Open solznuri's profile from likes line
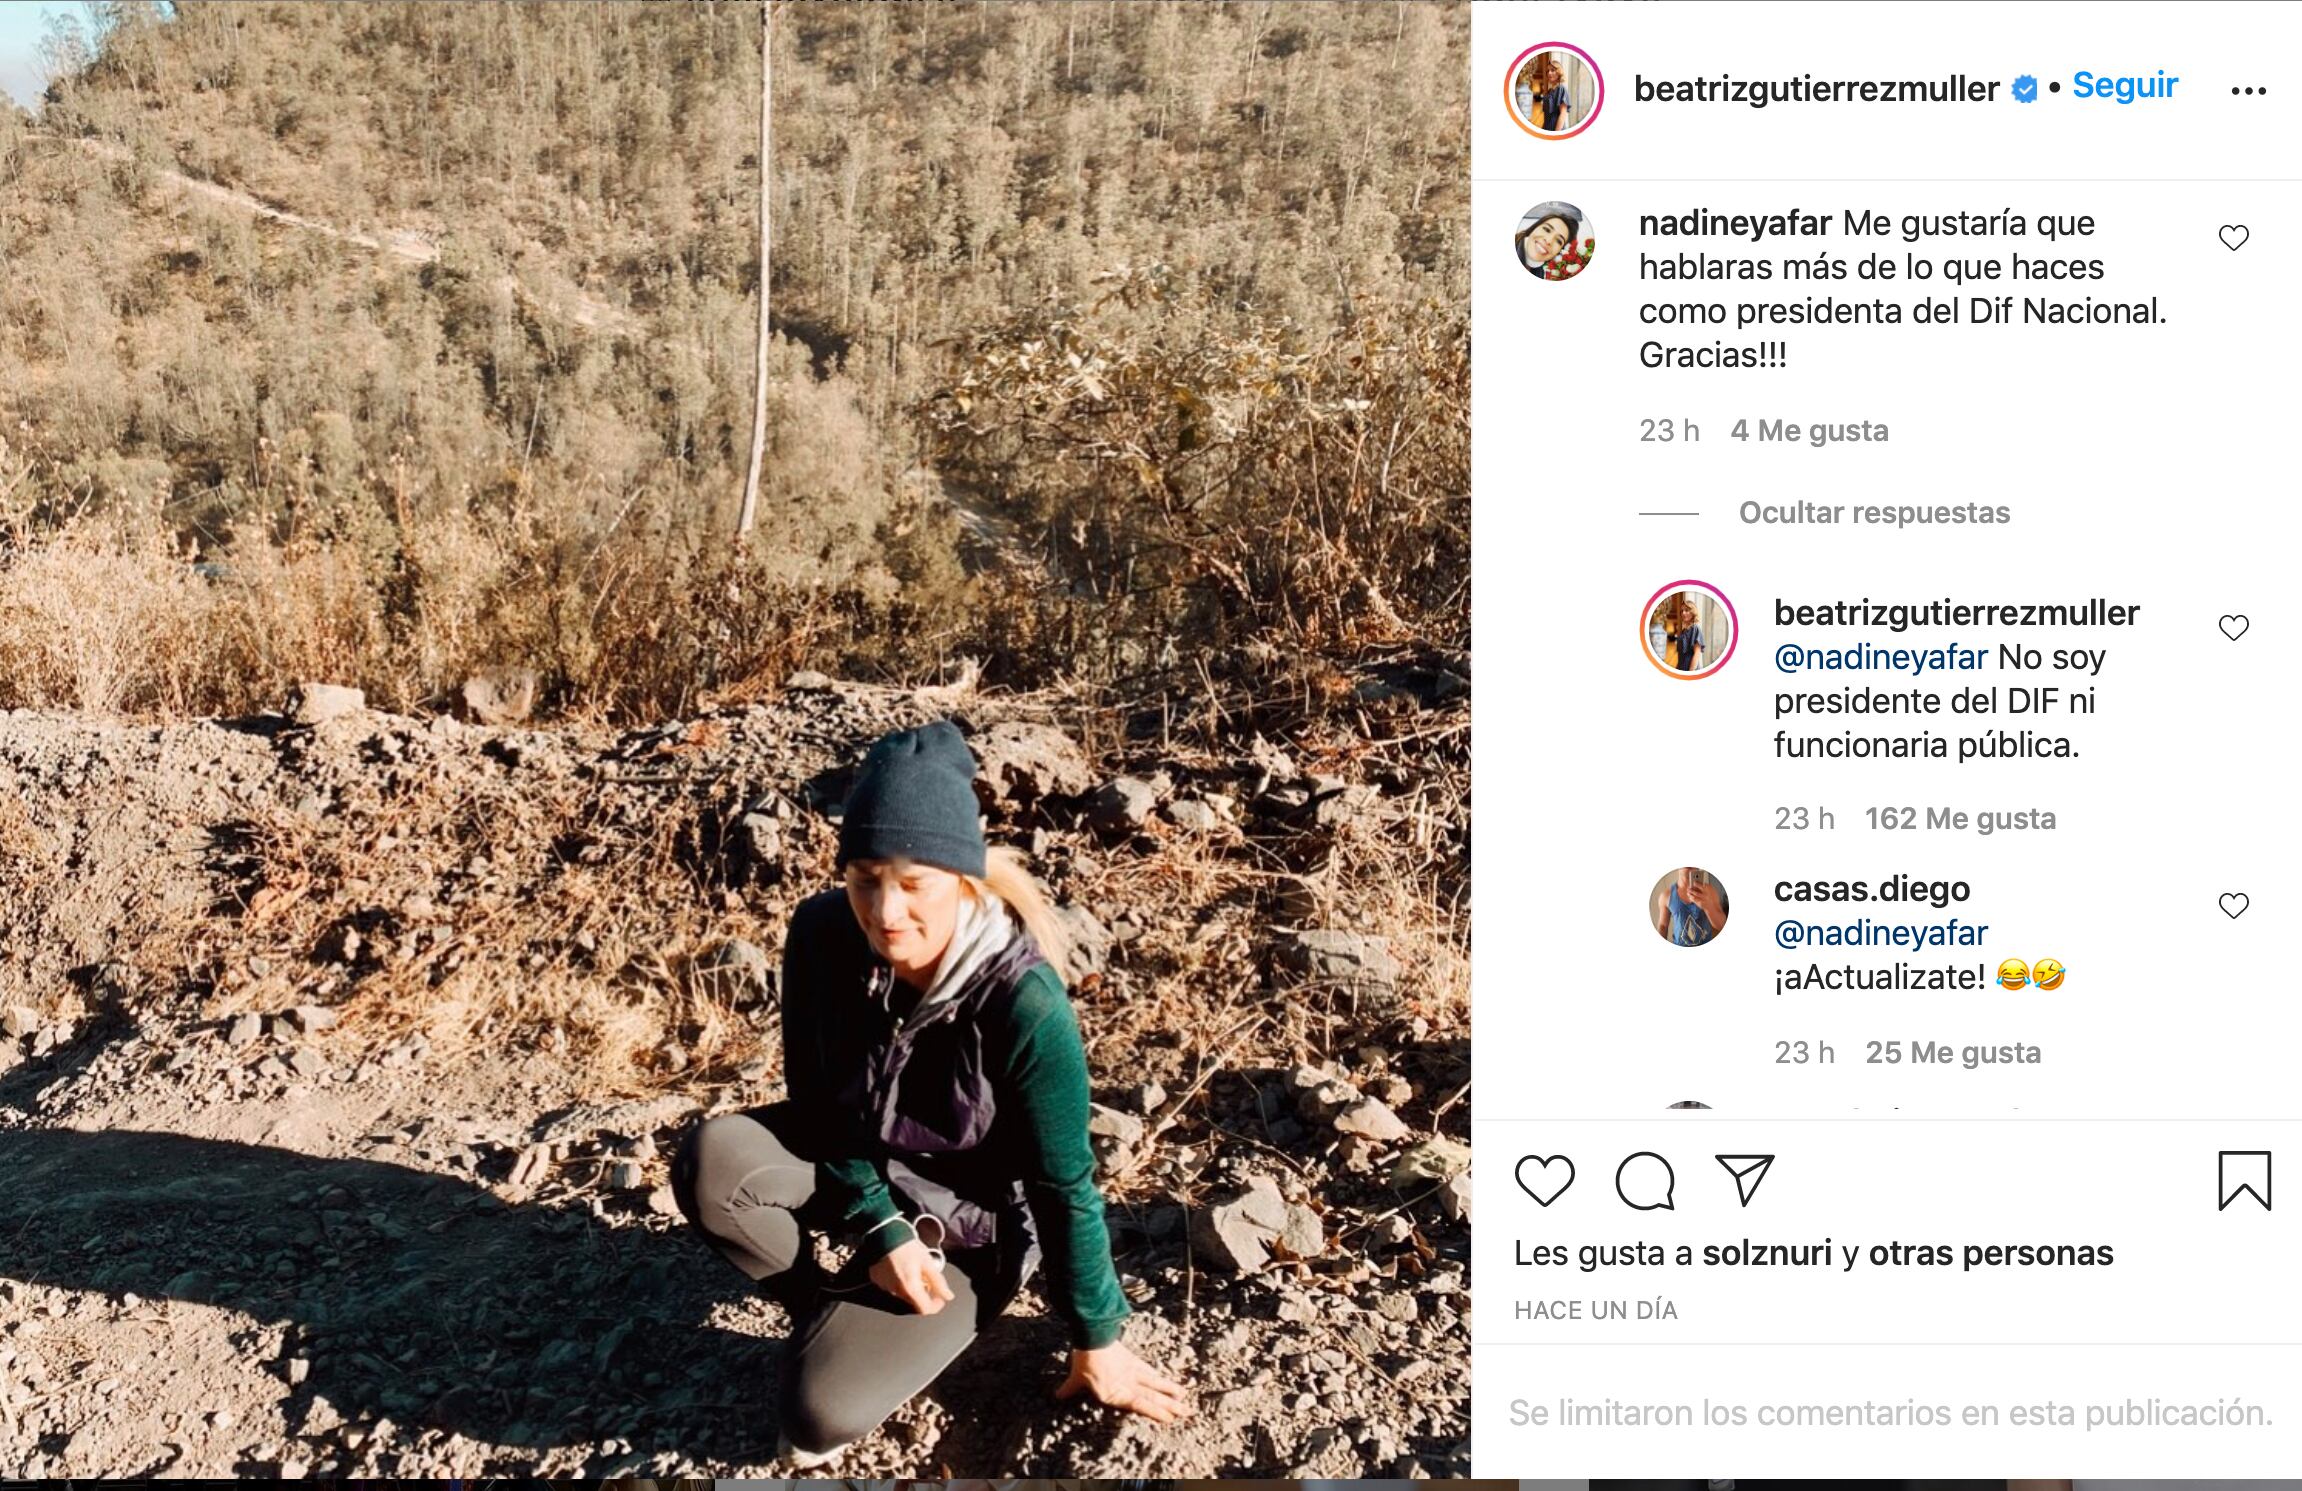This screenshot has height=1491, width=2302. 1767,1253
